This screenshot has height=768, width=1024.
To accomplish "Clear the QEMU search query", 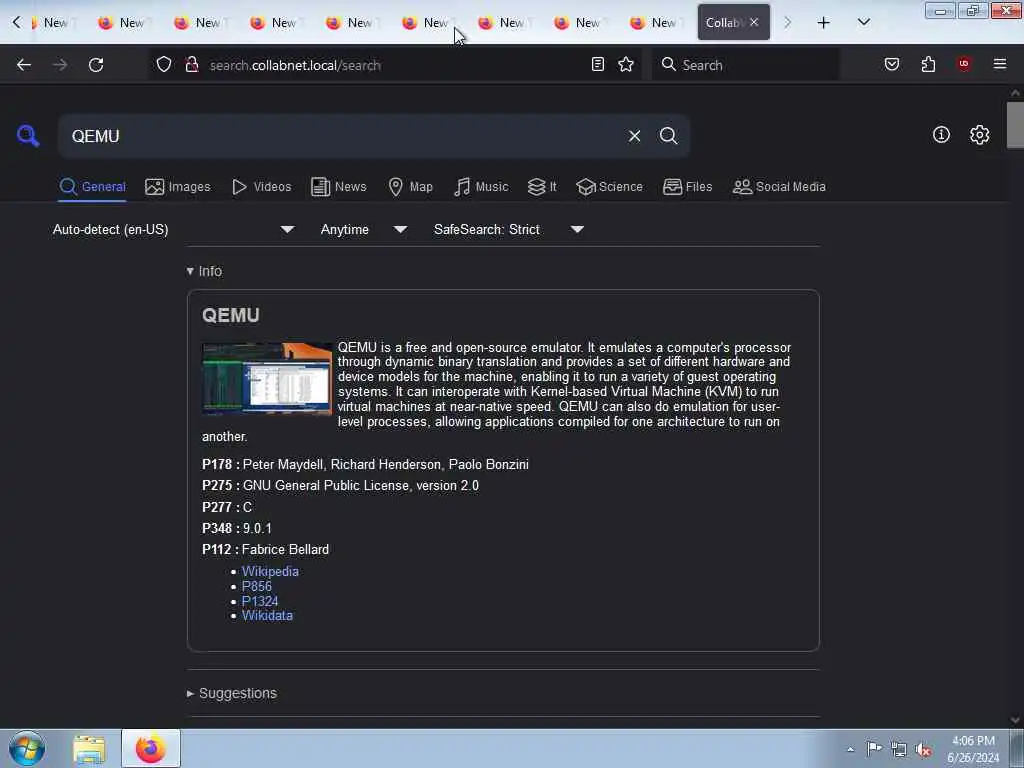I will (x=634, y=136).
